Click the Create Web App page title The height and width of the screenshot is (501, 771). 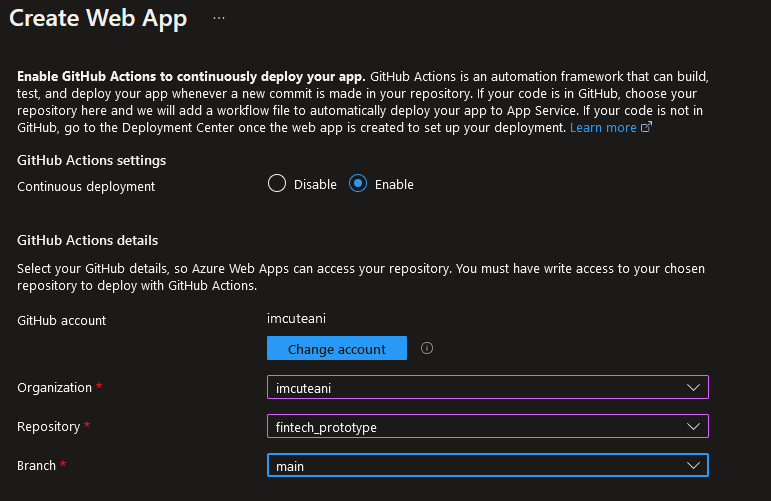[x=98, y=19]
